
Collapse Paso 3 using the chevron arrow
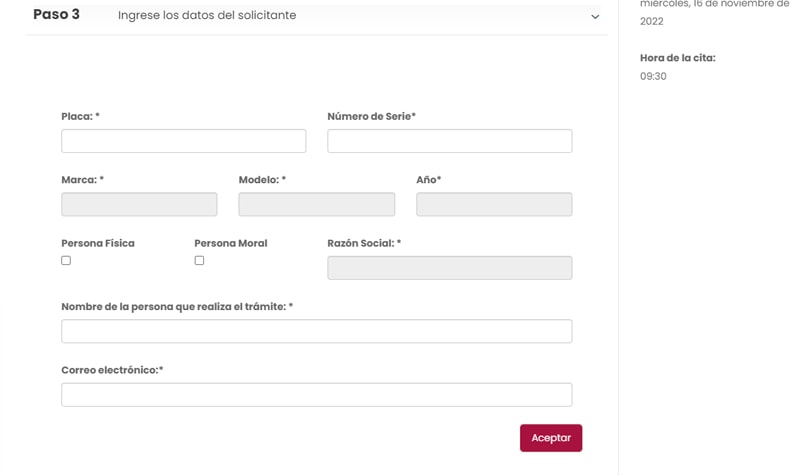point(595,17)
